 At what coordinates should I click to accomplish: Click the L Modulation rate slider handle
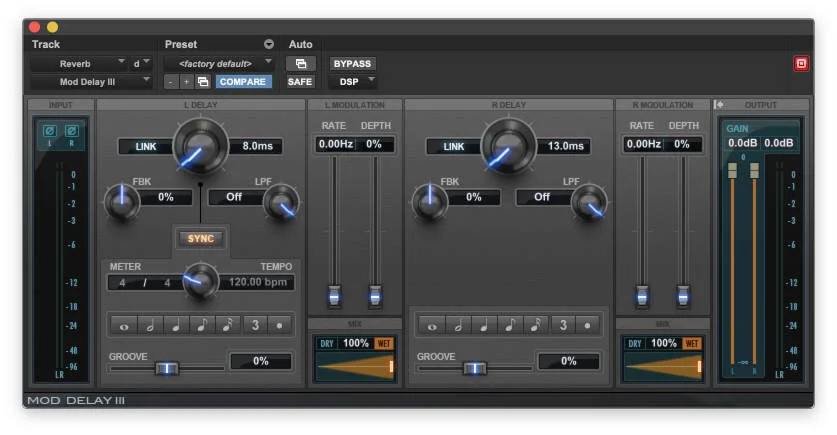point(334,296)
